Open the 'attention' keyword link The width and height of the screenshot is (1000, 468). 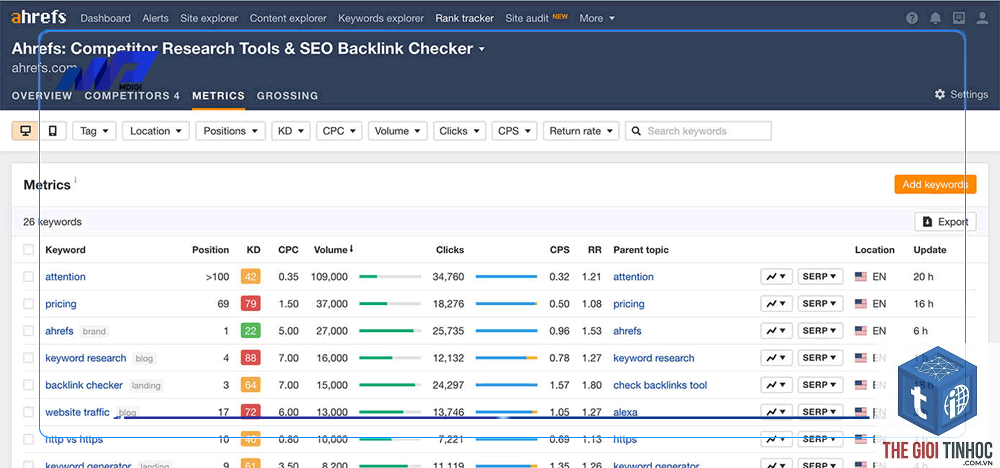coord(65,277)
